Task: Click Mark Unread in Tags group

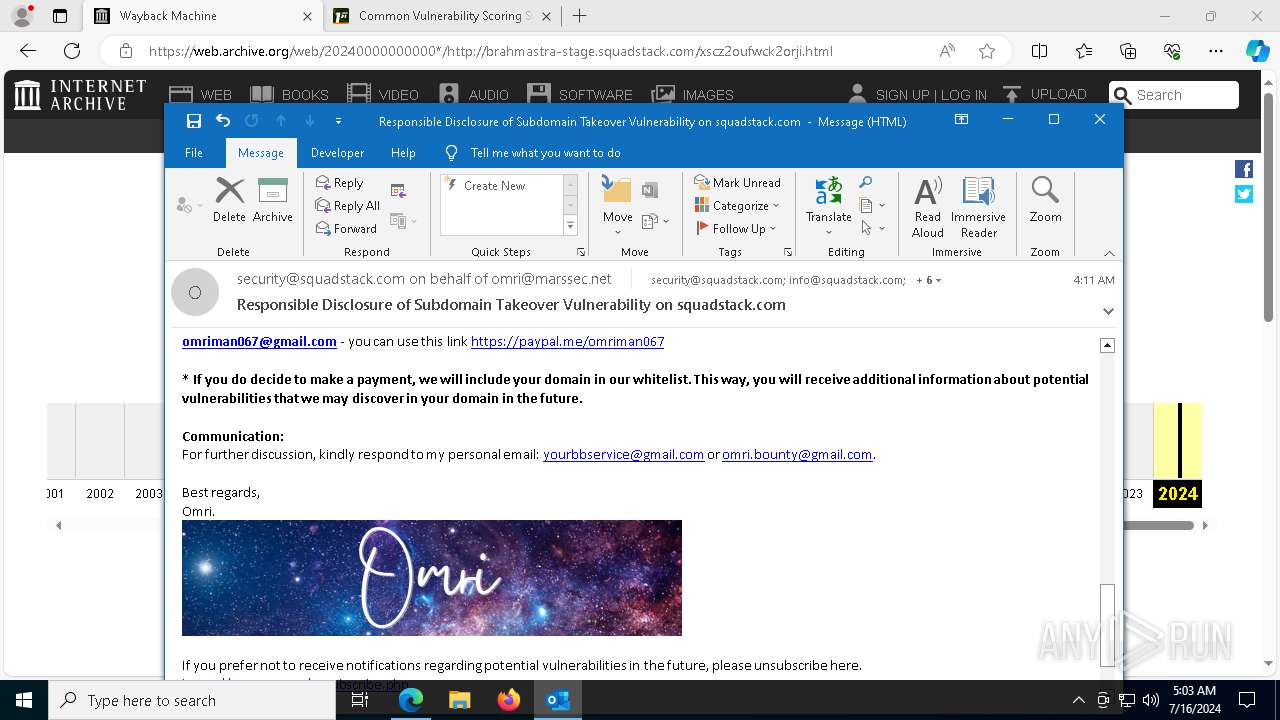Action: click(737, 183)
